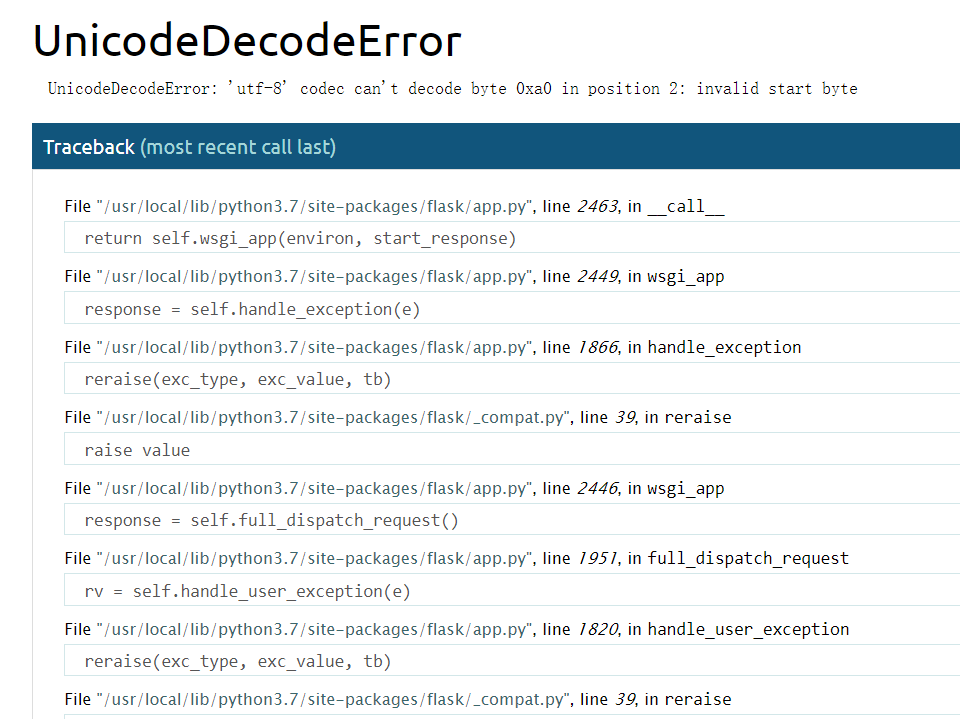The image size is (960, 719).
Task: Click the UnicodeDecodeError page heading
Action: pos(247,41)
